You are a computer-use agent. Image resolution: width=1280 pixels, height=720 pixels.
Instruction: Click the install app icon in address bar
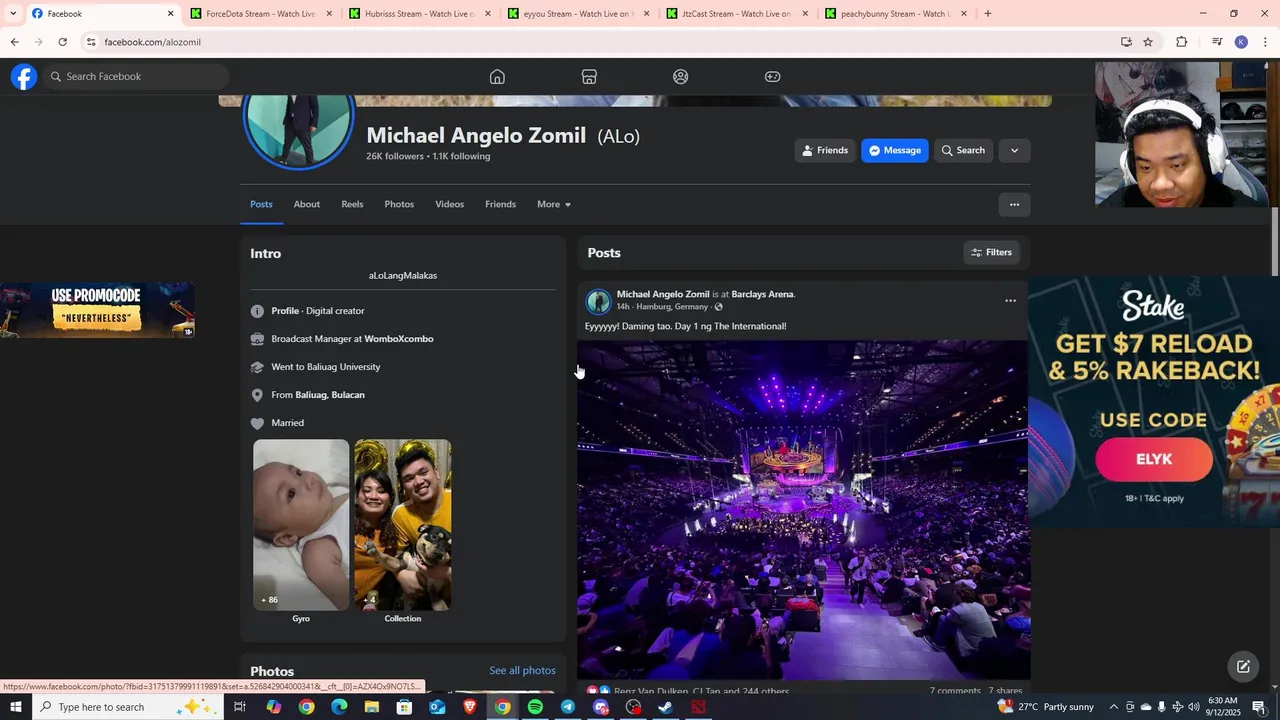(1126, 42)
